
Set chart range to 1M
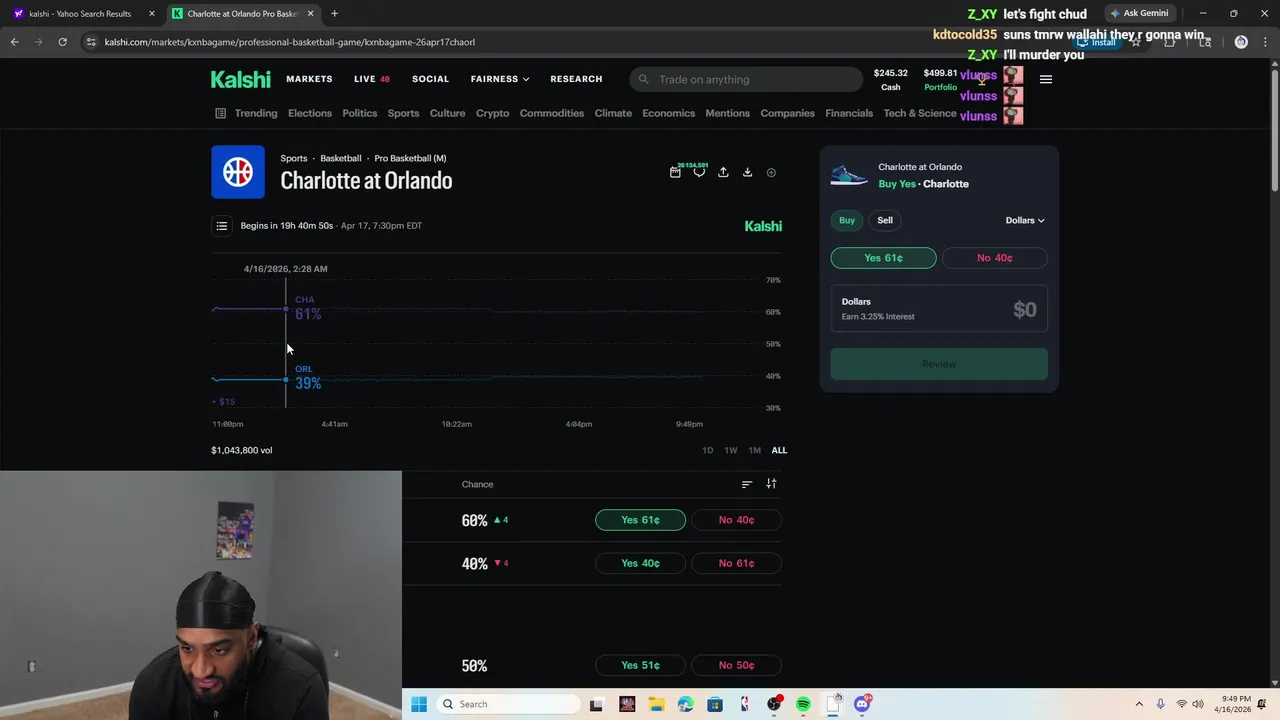point(755,450)
